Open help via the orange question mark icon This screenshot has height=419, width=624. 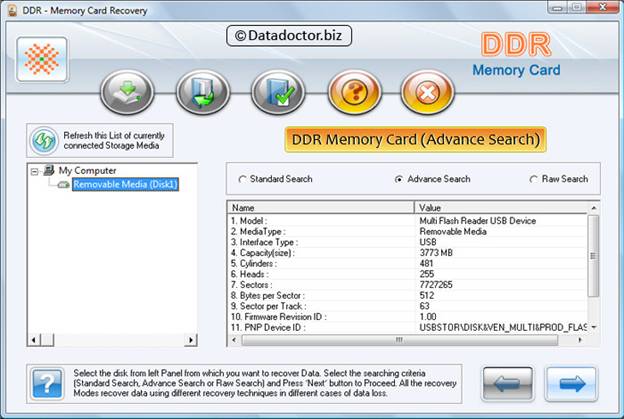pyautogui.click(x=354, y=92)
